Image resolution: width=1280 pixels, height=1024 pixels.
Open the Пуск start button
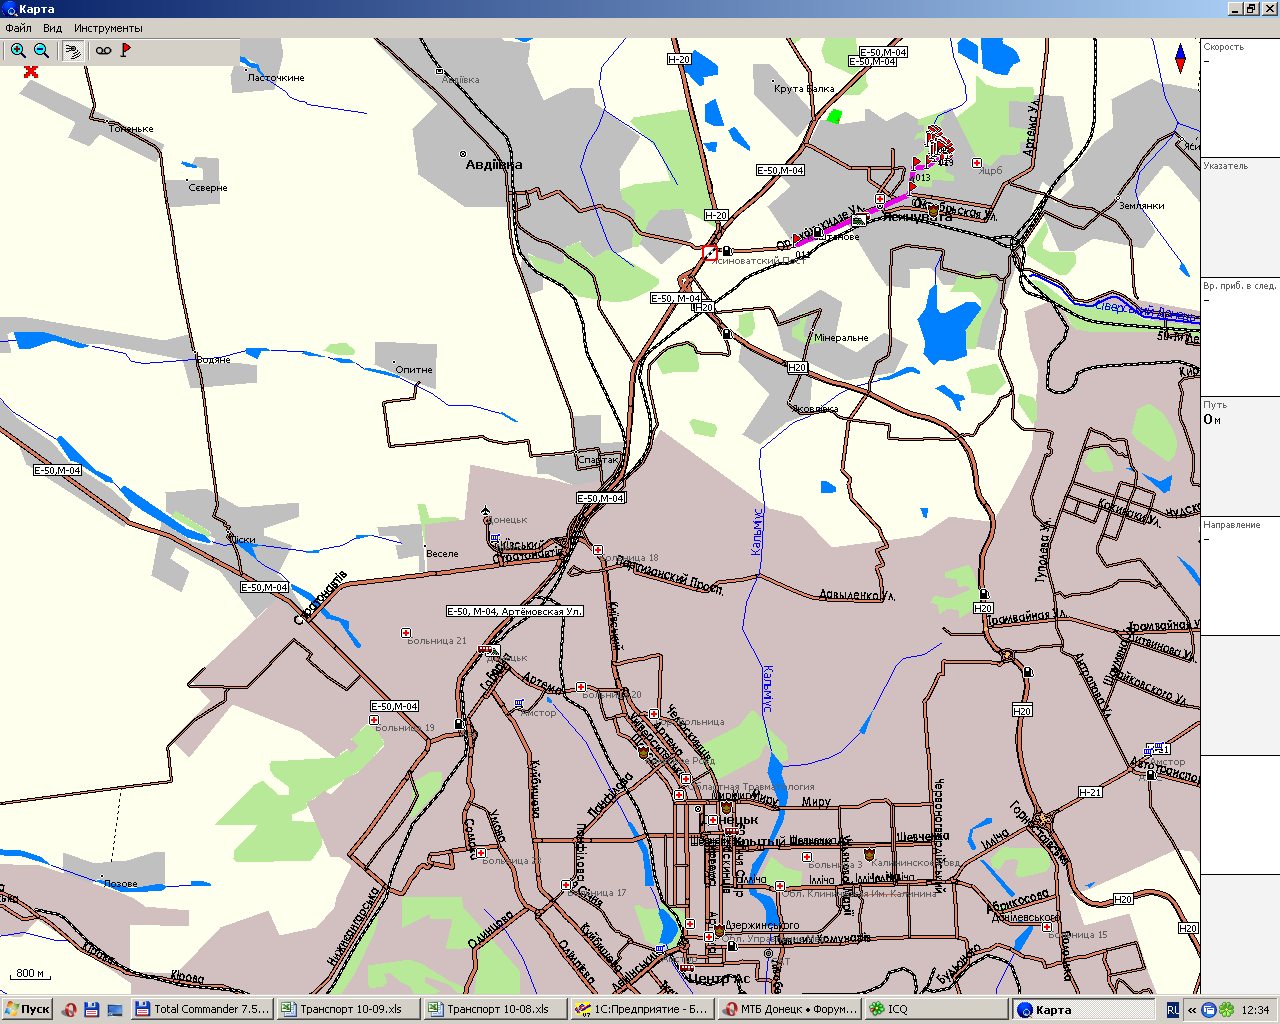tap(27, 1009)
